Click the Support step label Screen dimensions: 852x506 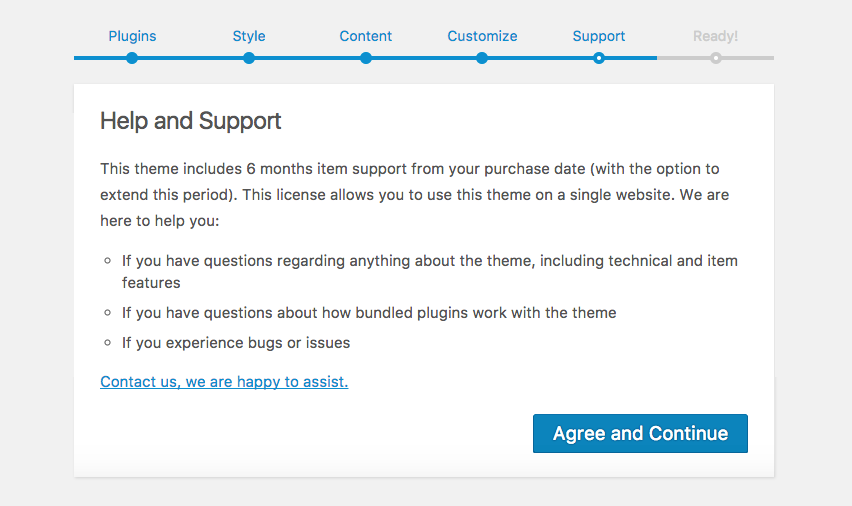[x=599, y=36]
